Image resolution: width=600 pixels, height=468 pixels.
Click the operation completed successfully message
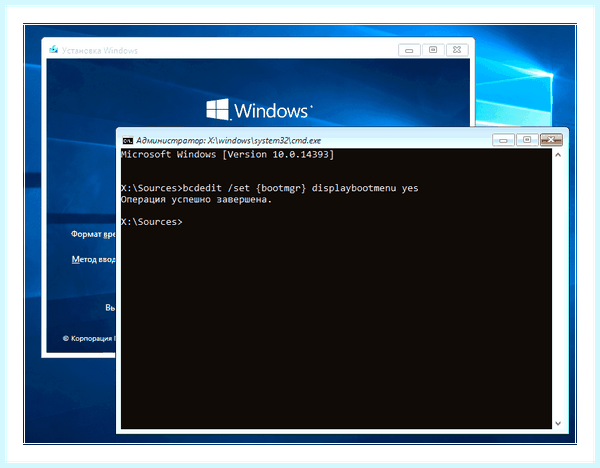point(196,200)
